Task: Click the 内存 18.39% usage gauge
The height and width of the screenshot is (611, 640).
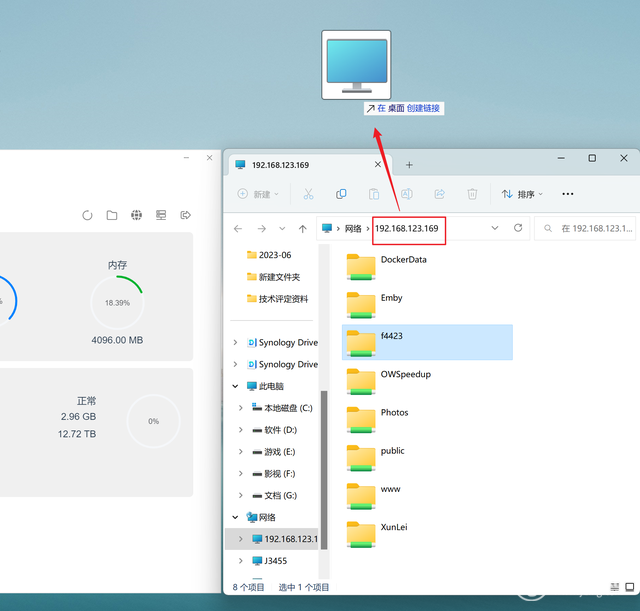Action: [x=117, y=302]
